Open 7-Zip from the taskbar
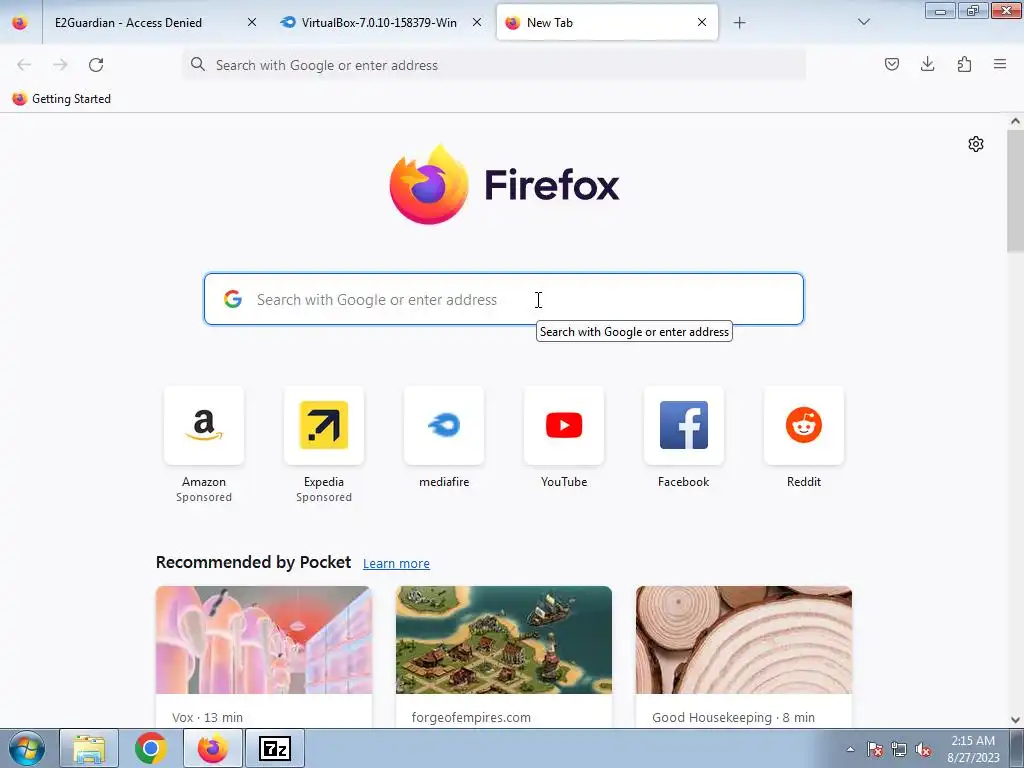The width and height of the screenshot is (1024, 768). point(275,748)
